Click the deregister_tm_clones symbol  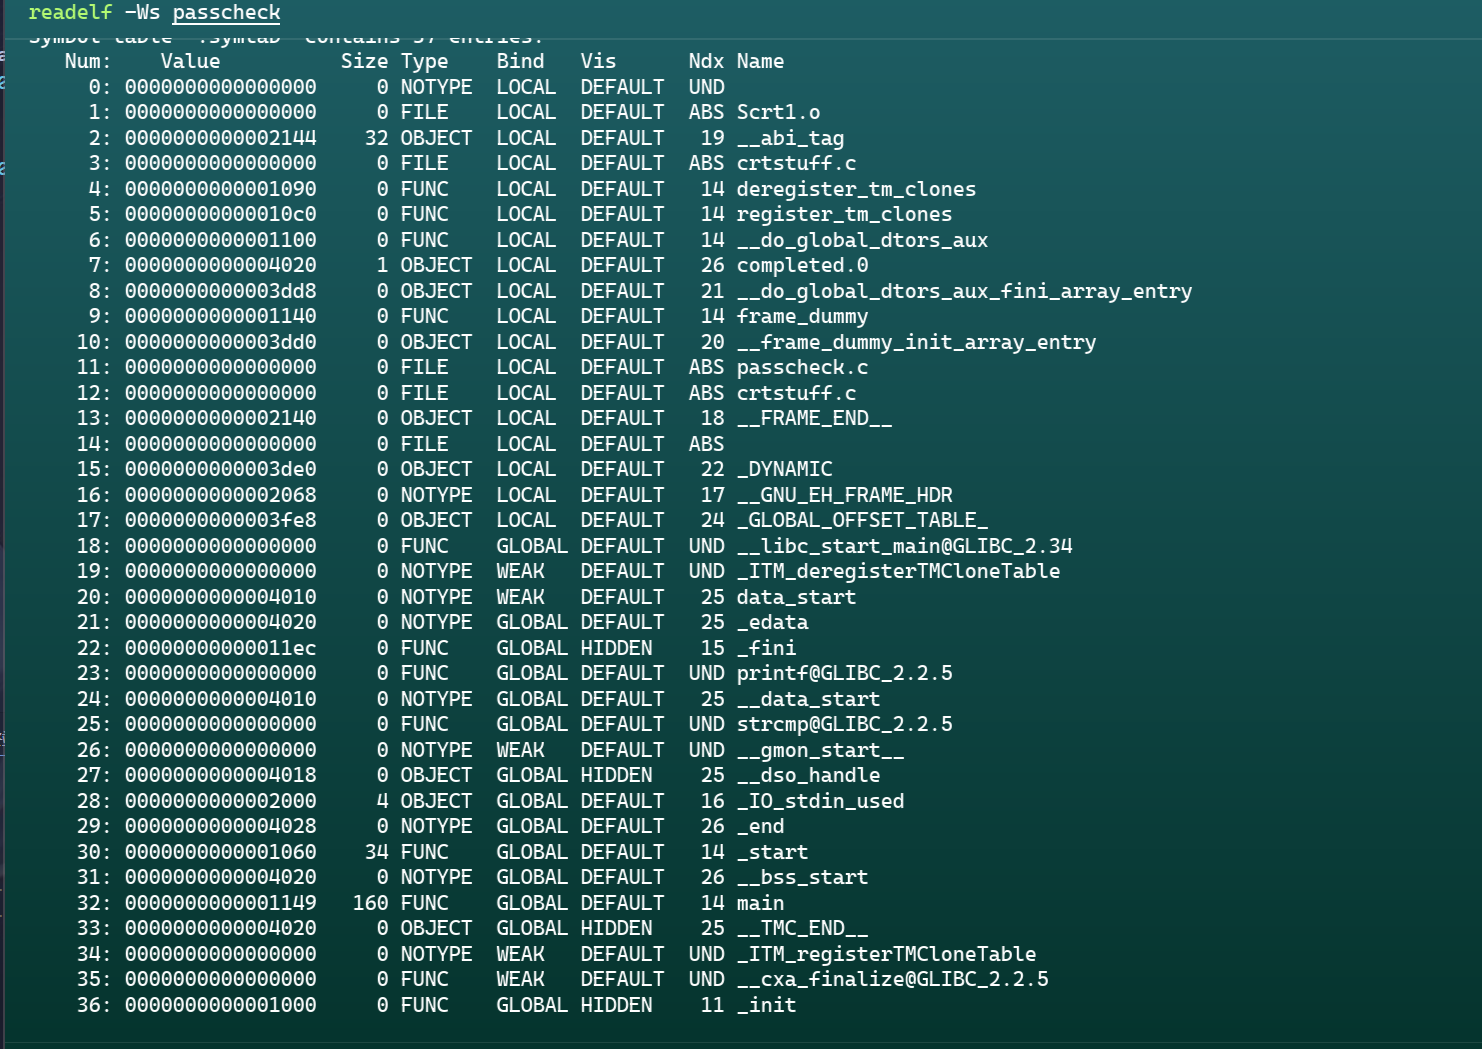[x=856, y=190]
